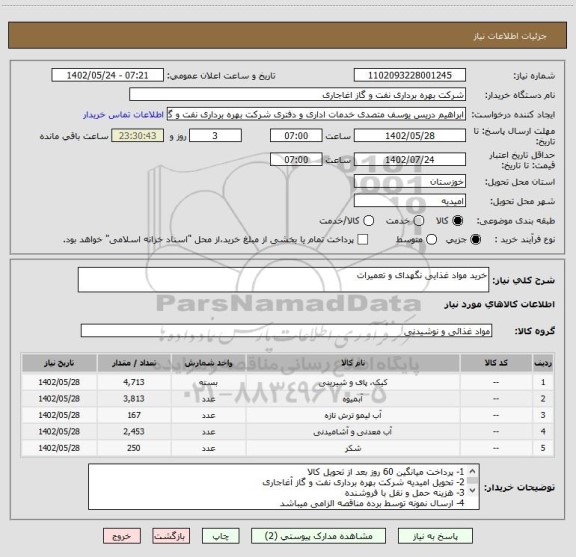Select row کیک، پای و شیرینی
This screenshot has height=557, width=576.
pyautogui.click(x=288, y=382)
